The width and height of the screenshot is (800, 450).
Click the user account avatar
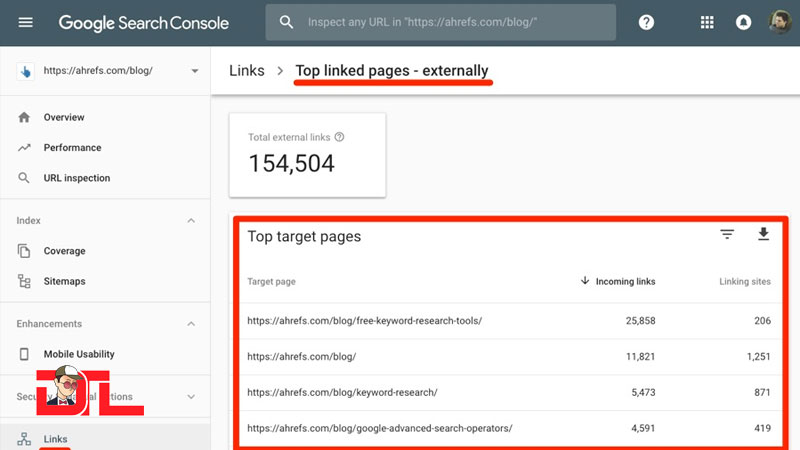[x=779, y=22]
